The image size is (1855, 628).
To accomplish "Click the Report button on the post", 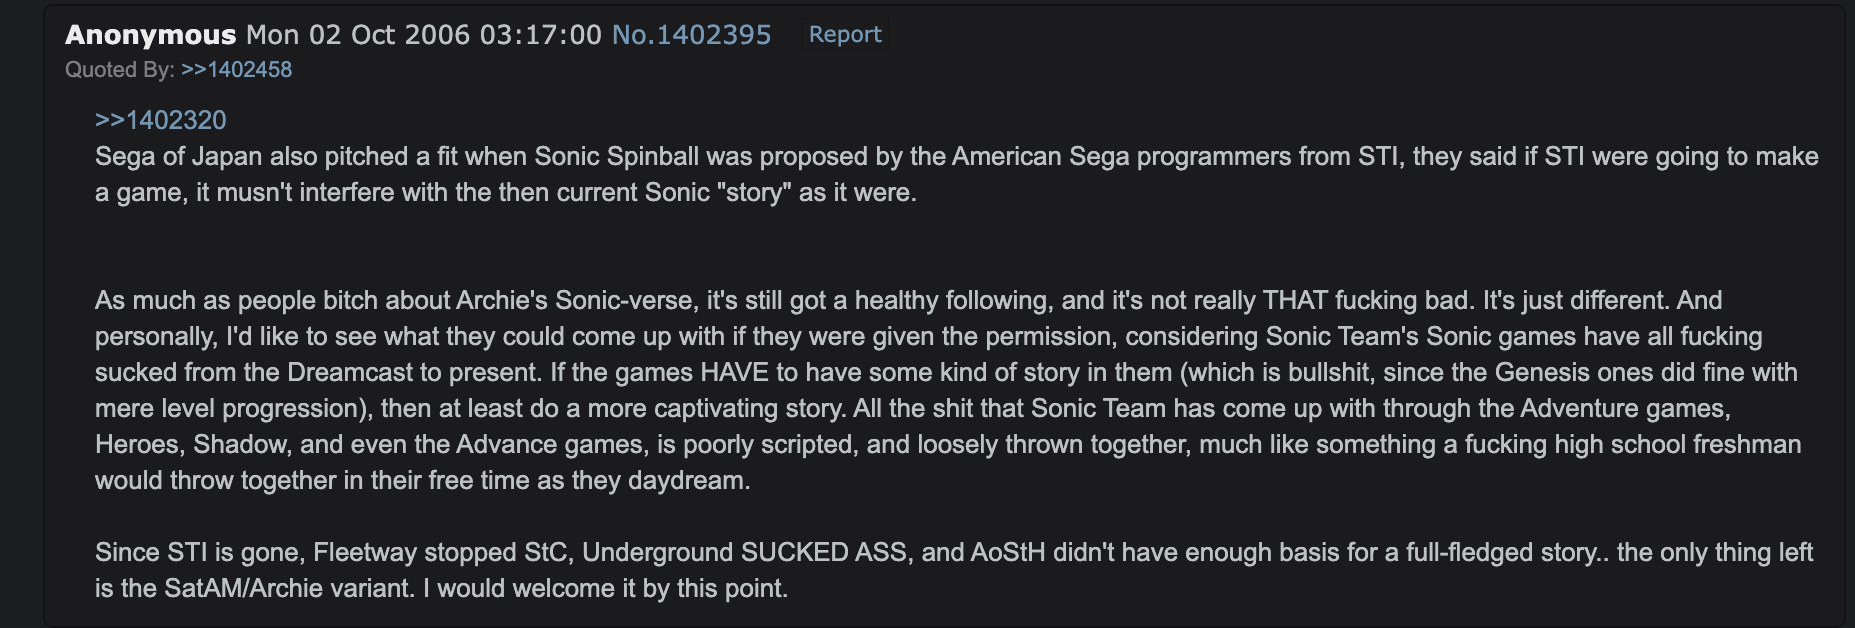I will coord(845,34).
